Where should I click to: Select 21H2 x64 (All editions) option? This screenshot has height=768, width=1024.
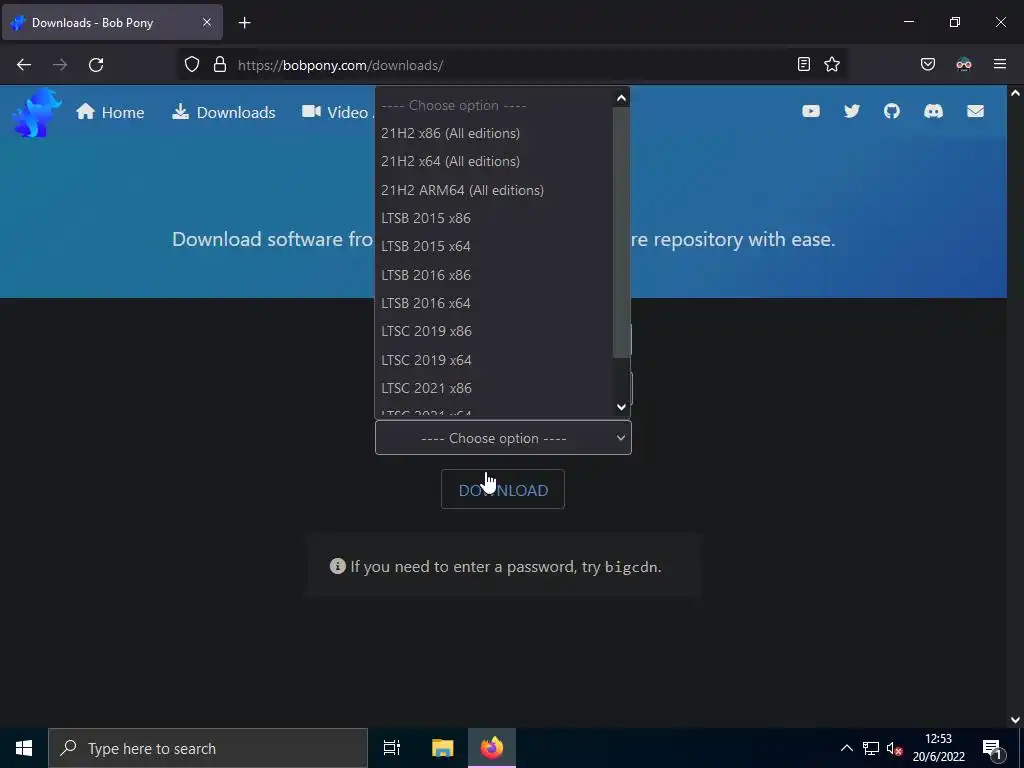click(x=494, y=161)
